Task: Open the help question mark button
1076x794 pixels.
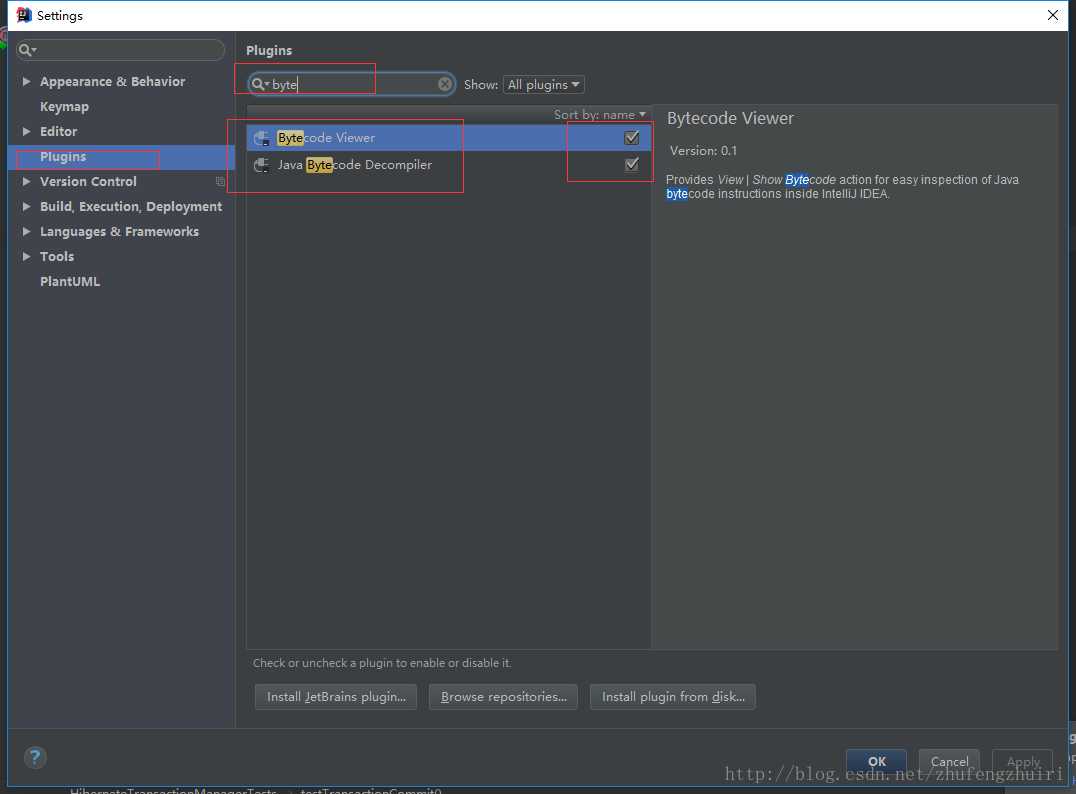Action: pyautogui.click(x=35, y=757)
